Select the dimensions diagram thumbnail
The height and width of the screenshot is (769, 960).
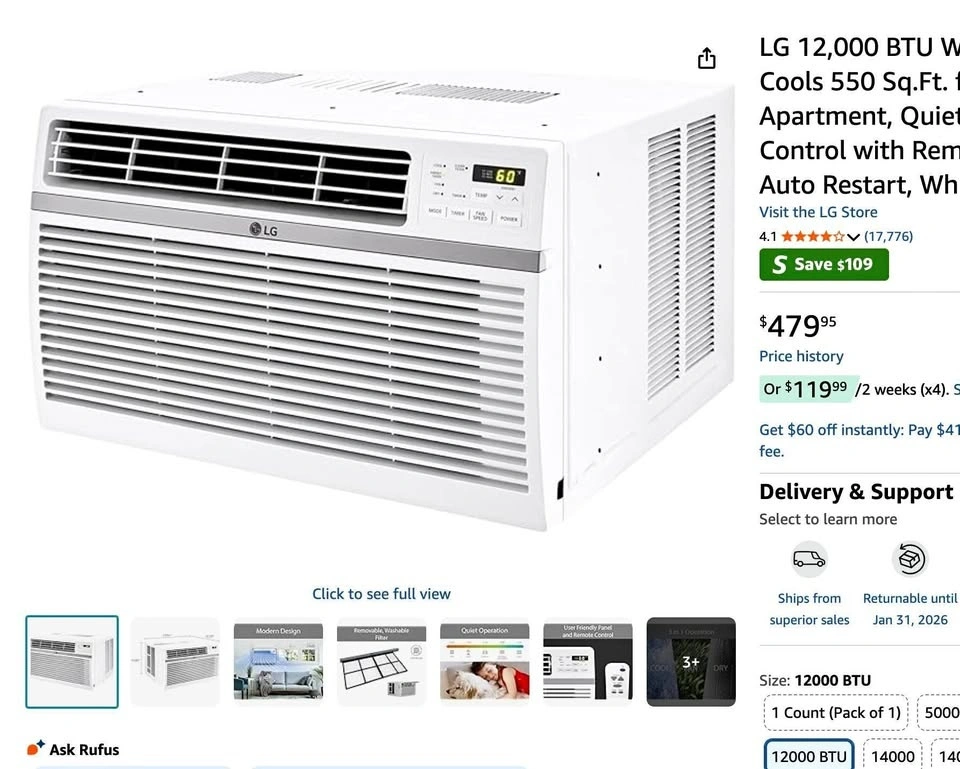pyautogui.click(x=175, y=662)
